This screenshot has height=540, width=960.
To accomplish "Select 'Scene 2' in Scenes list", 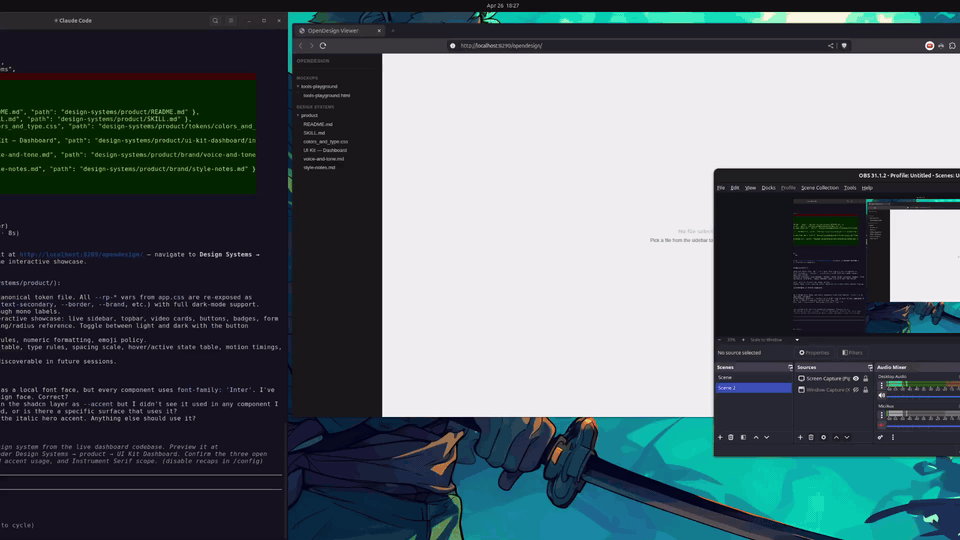I will point(753,388).
